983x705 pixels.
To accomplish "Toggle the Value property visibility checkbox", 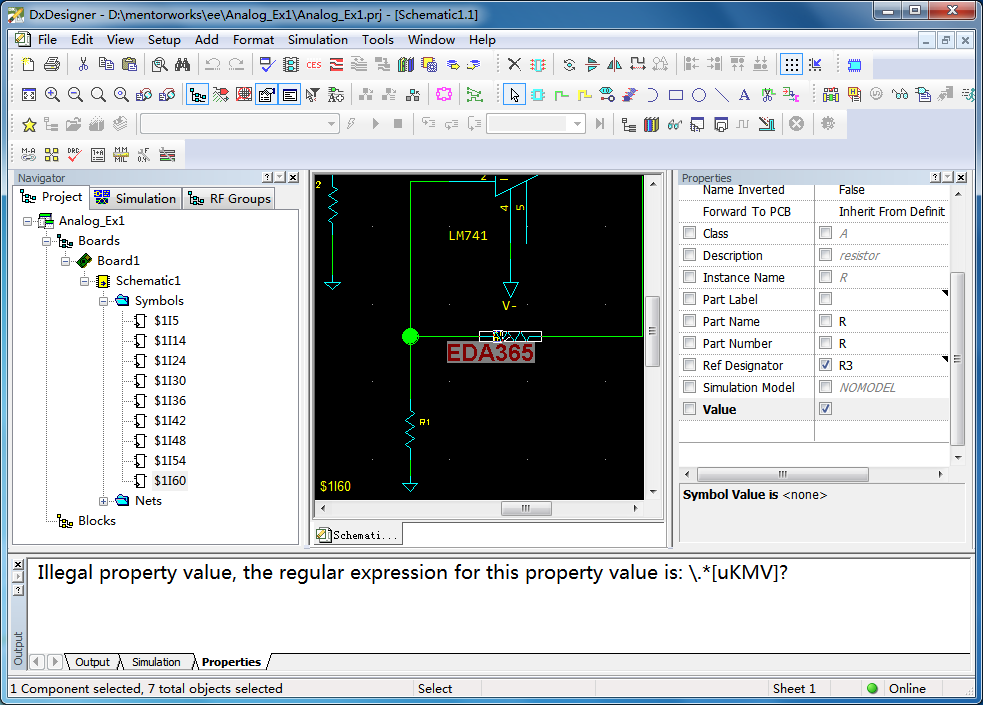I will 825,409.
